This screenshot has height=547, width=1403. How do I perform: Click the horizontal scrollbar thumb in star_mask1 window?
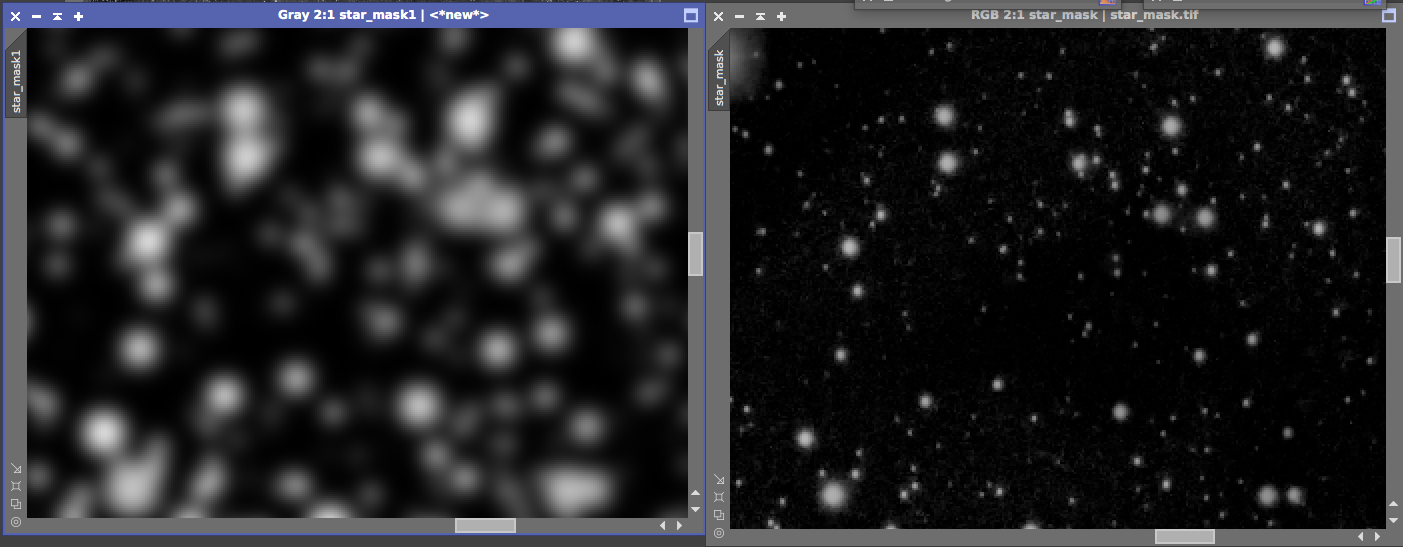[486, 525]
